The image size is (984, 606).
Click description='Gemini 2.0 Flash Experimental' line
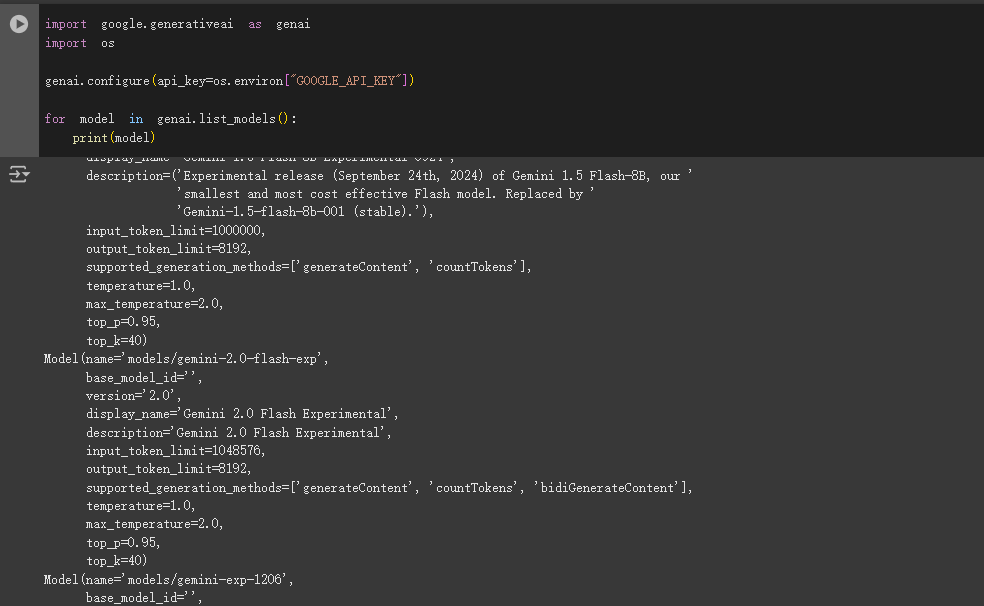238,433
